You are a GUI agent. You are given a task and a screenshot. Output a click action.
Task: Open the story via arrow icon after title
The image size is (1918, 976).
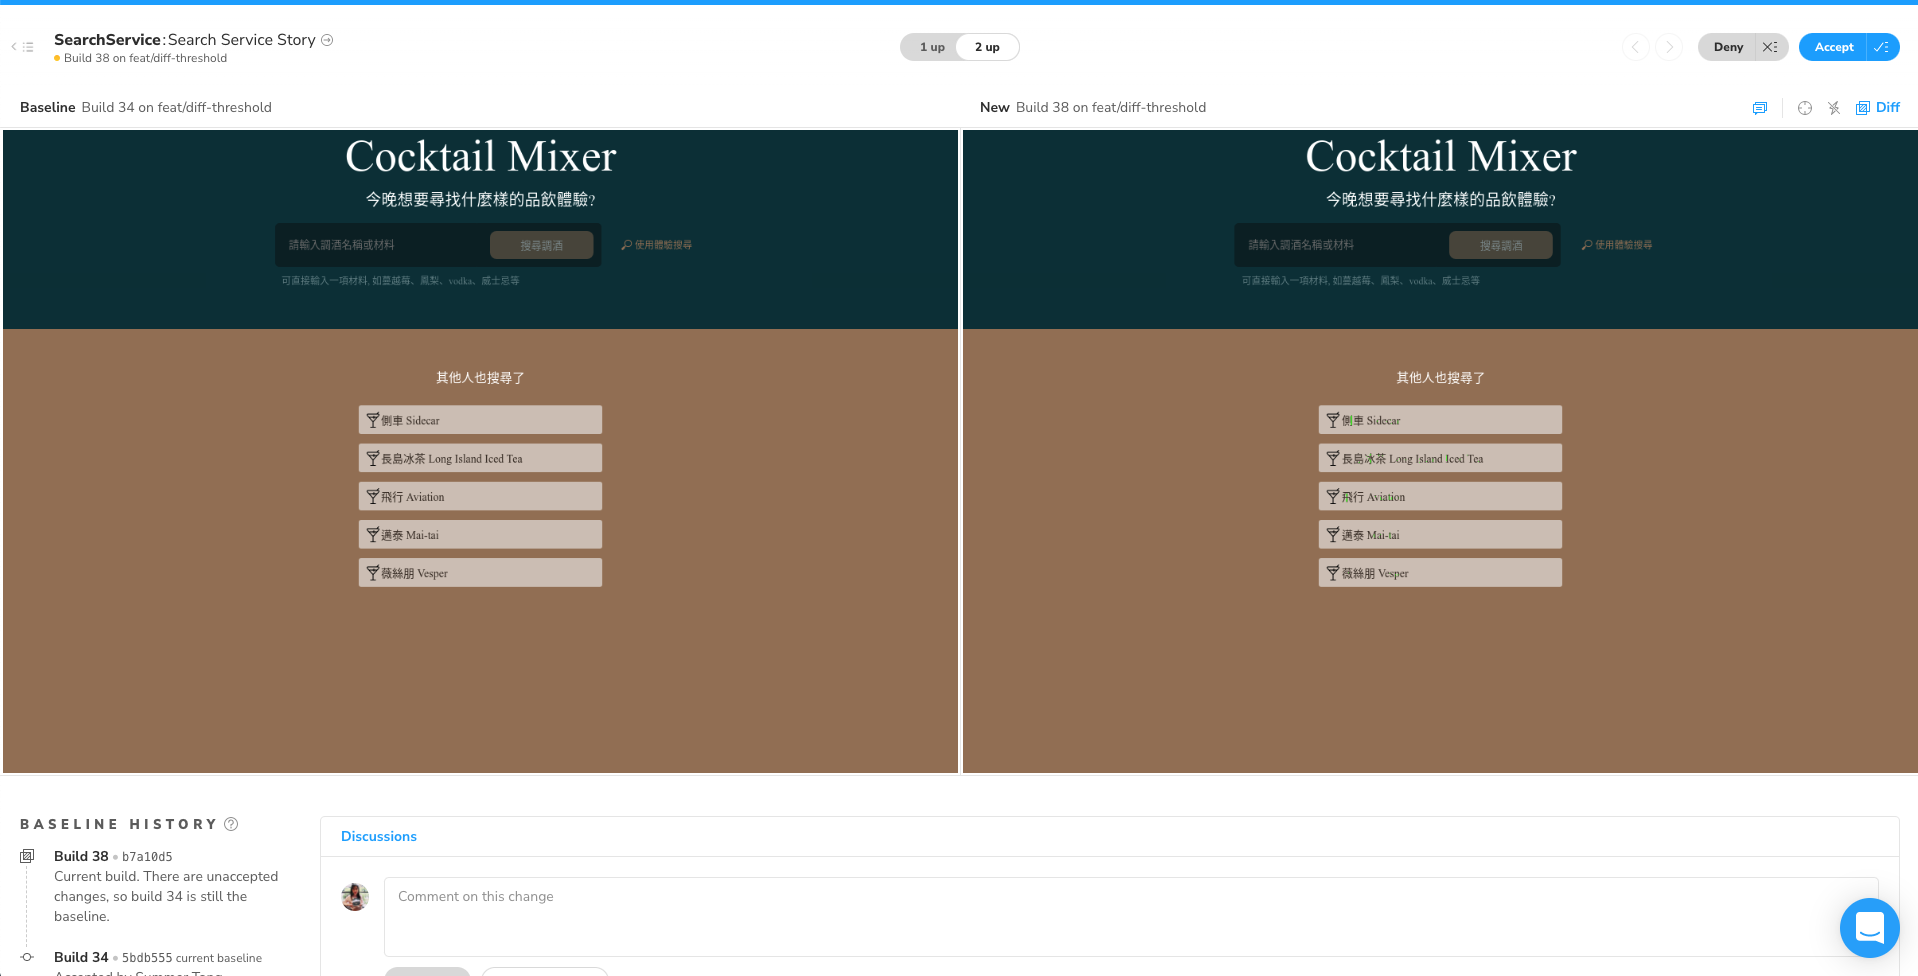pyautogui.click(x=327, y=40)
